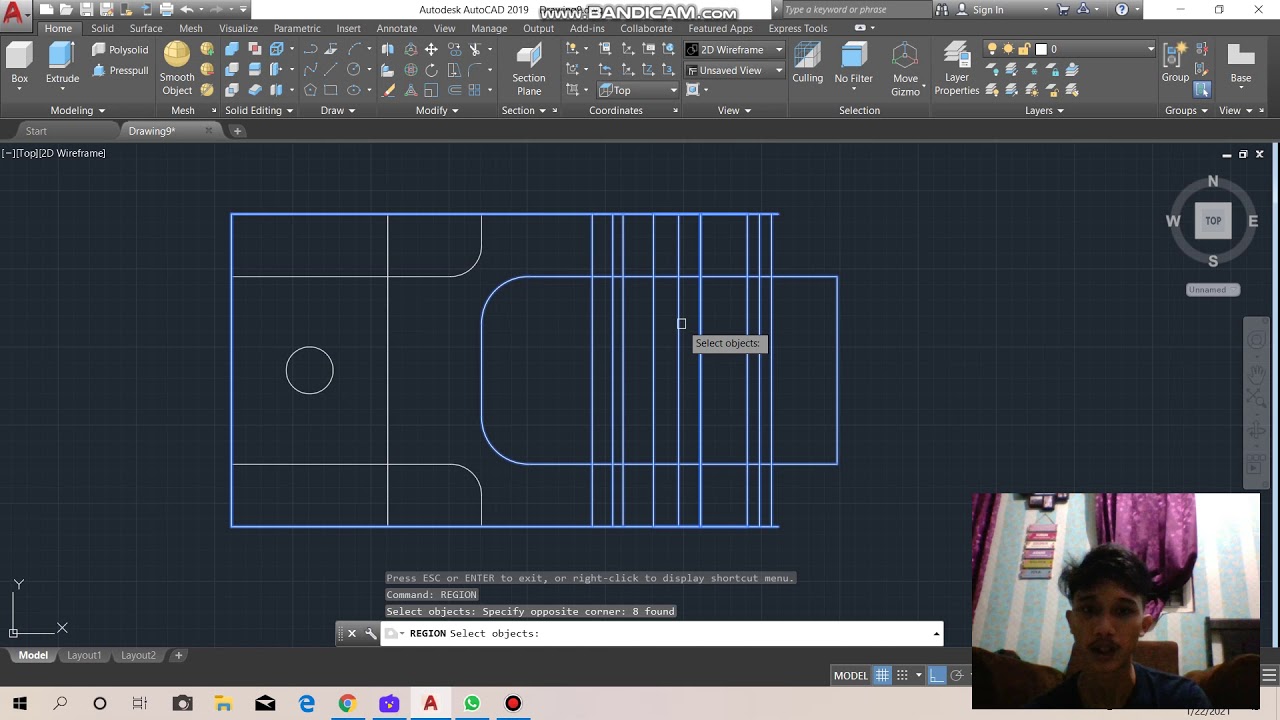1280x720 pixels.
Task: Click the Windows Start button
Action: (x=19, y=703)
